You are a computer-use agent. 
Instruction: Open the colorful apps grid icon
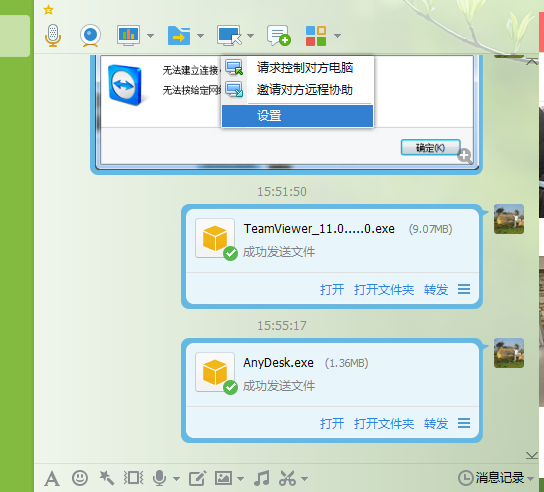pos(316,36)
